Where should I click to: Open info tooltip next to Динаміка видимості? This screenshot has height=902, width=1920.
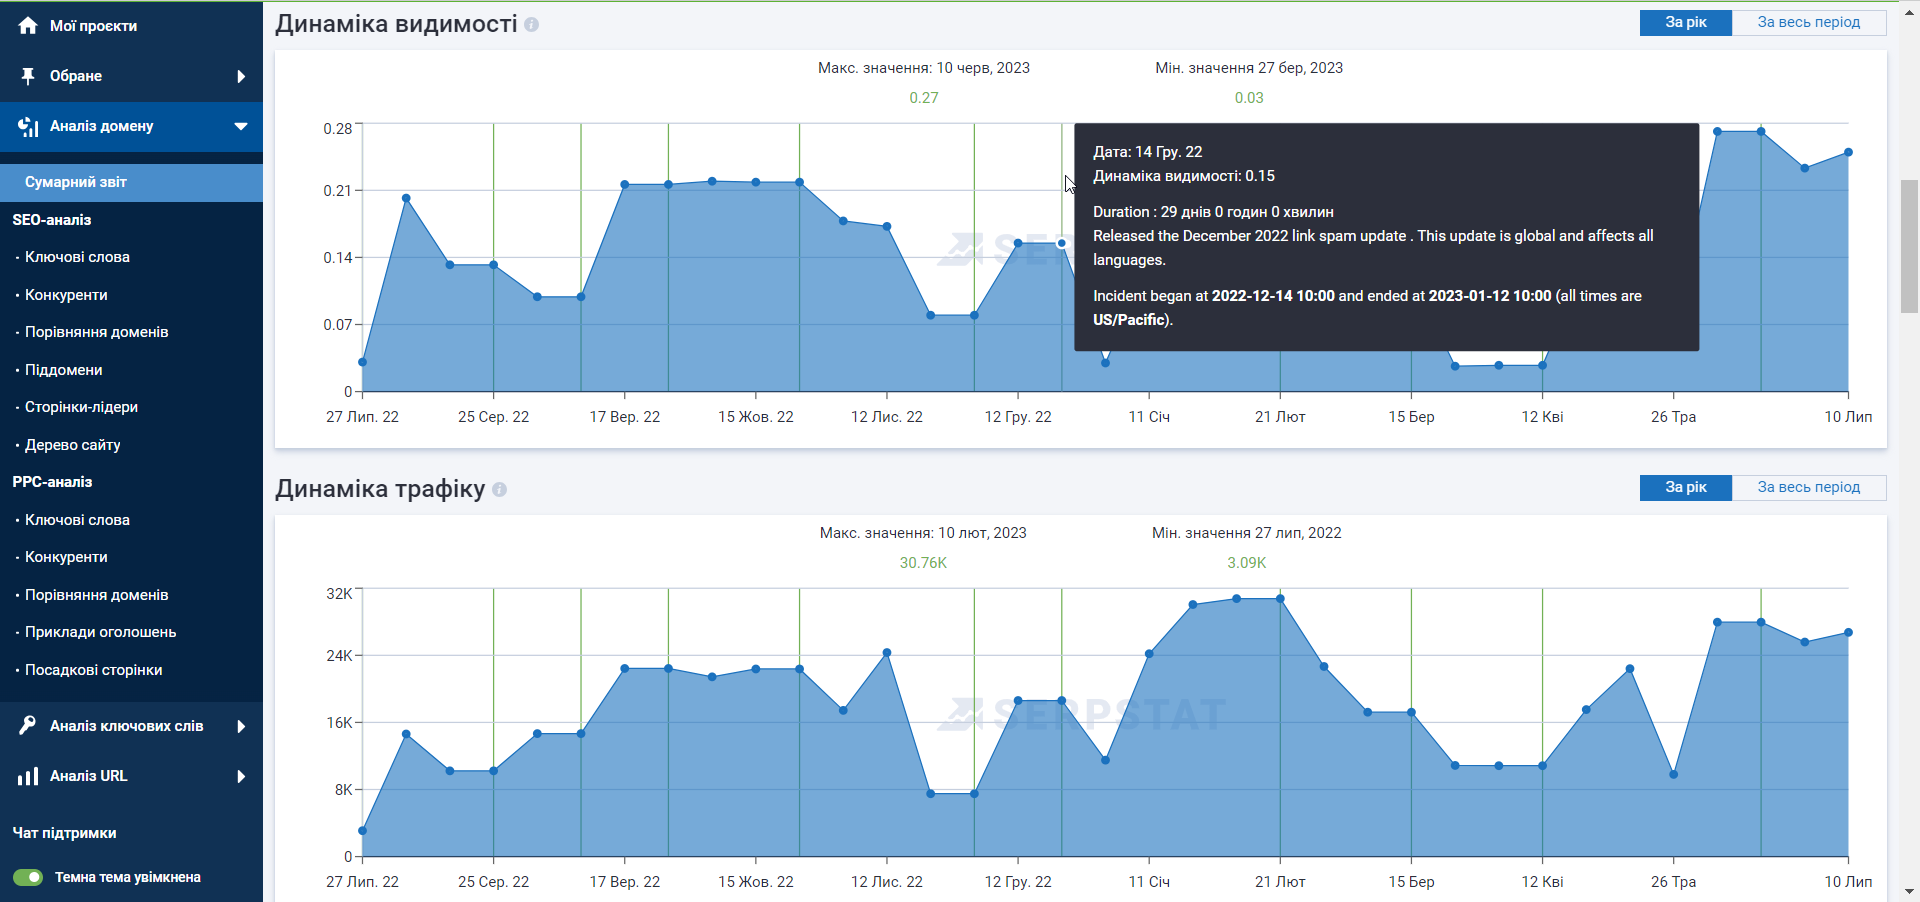(x=532, y=25)
